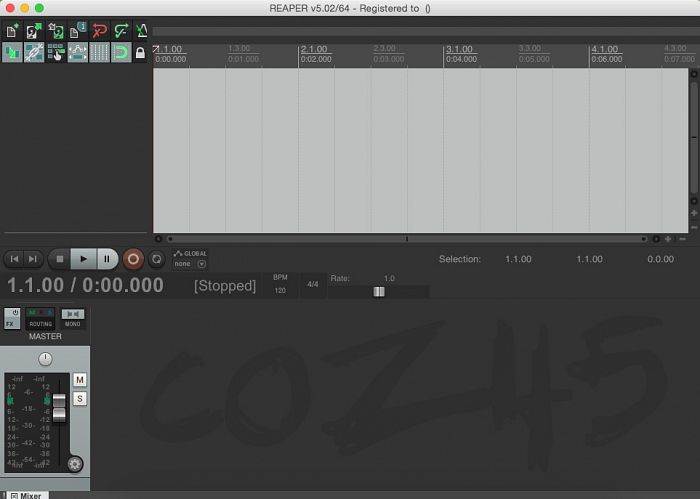The image size is (700, 499).
Task: Toggle grid lines display button
Action: pyautogui.click(x=100, y=53)
